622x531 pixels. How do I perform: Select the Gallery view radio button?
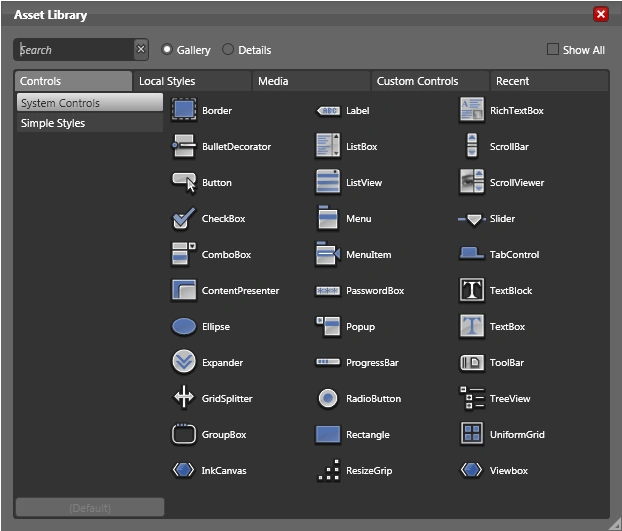[x=167, y=49]
